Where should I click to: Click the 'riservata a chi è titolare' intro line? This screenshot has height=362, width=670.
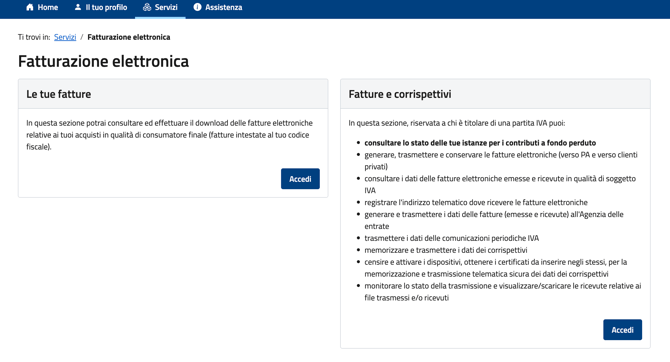point(456,123)
